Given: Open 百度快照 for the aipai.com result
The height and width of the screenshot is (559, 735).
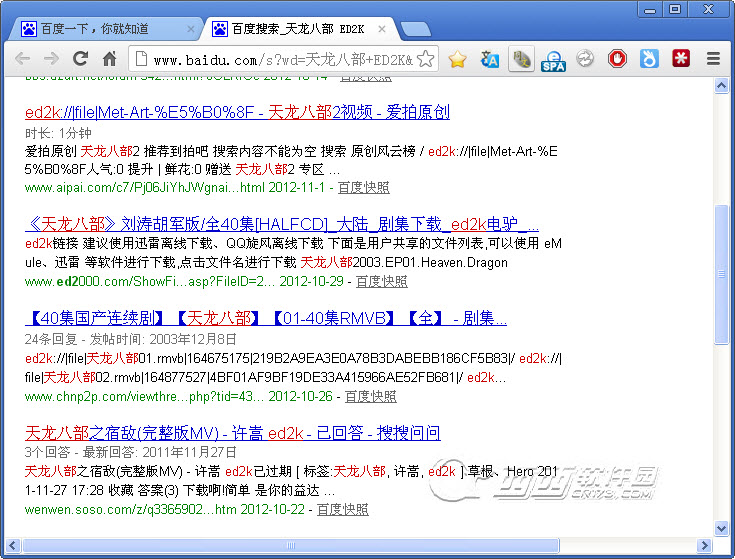Looking at the screenshot, I should (364, 187).
